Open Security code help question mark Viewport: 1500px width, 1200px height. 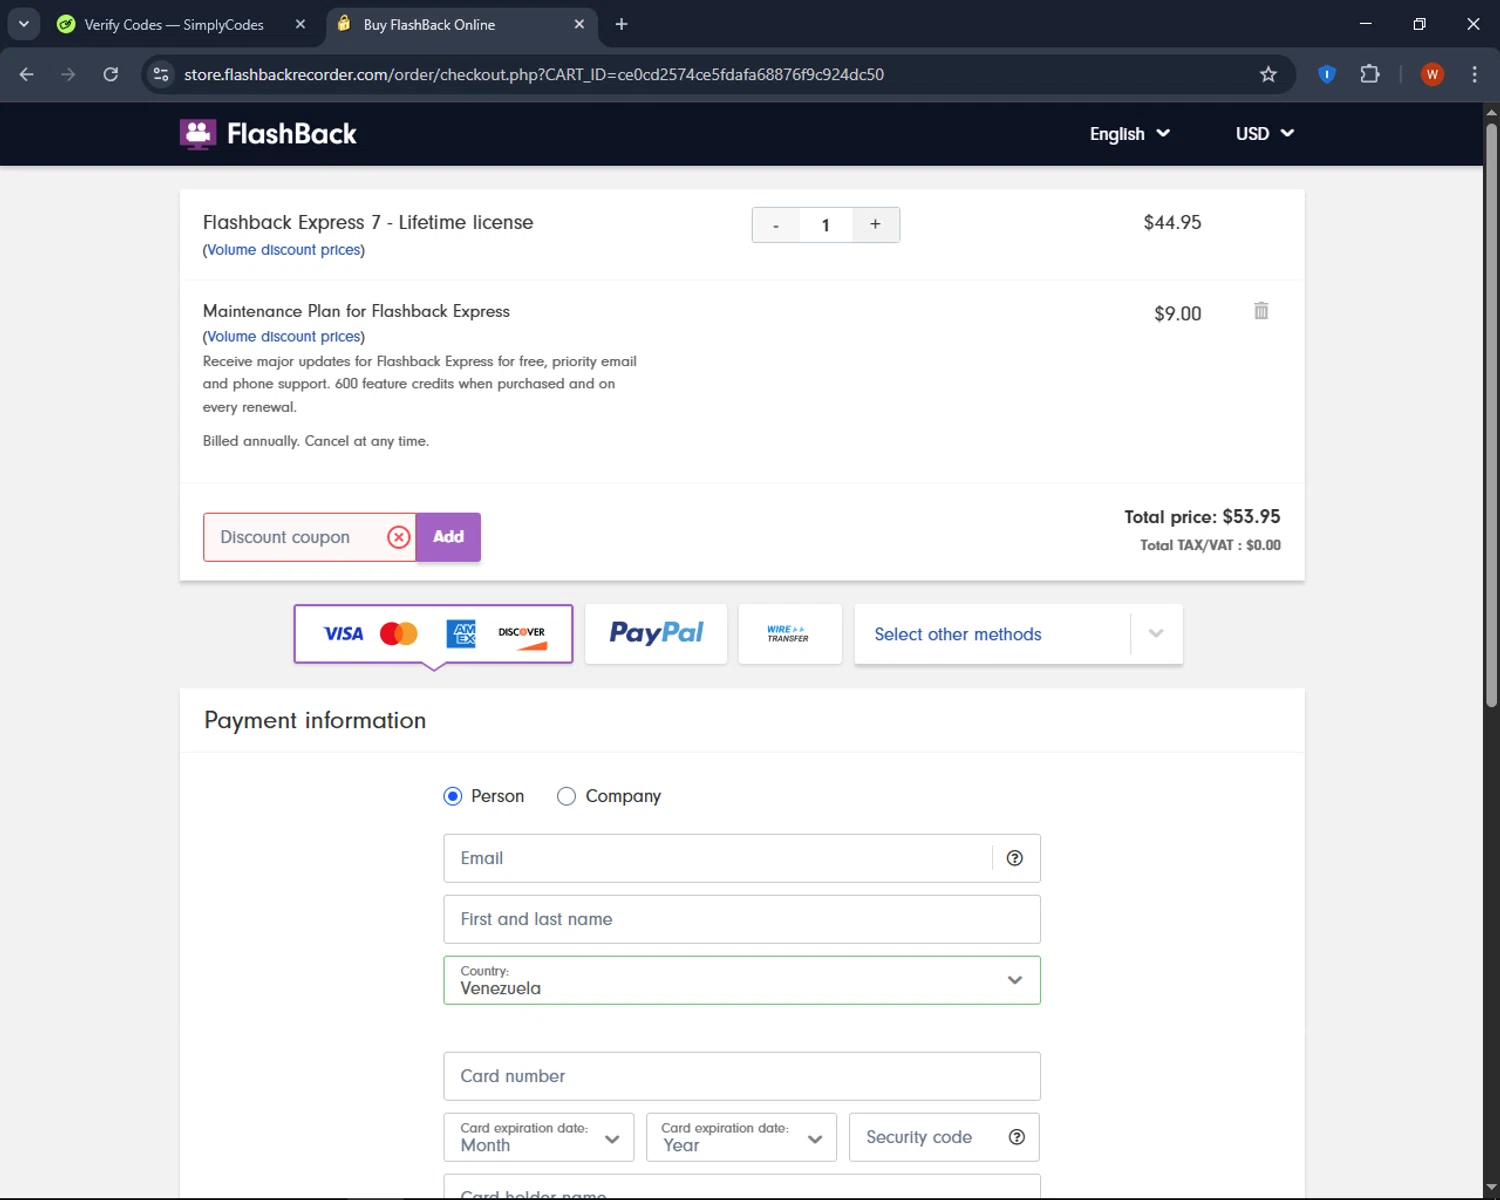[x=1016, y=1137]
